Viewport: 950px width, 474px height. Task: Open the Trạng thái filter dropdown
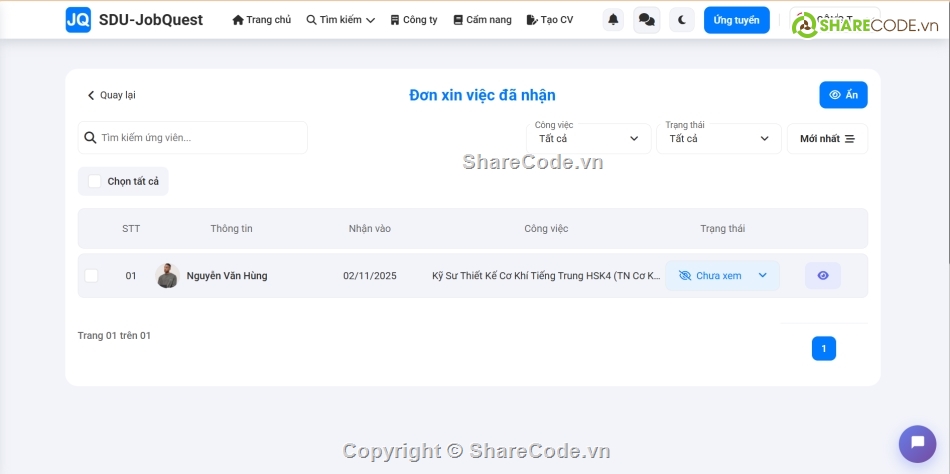[719, 138]
